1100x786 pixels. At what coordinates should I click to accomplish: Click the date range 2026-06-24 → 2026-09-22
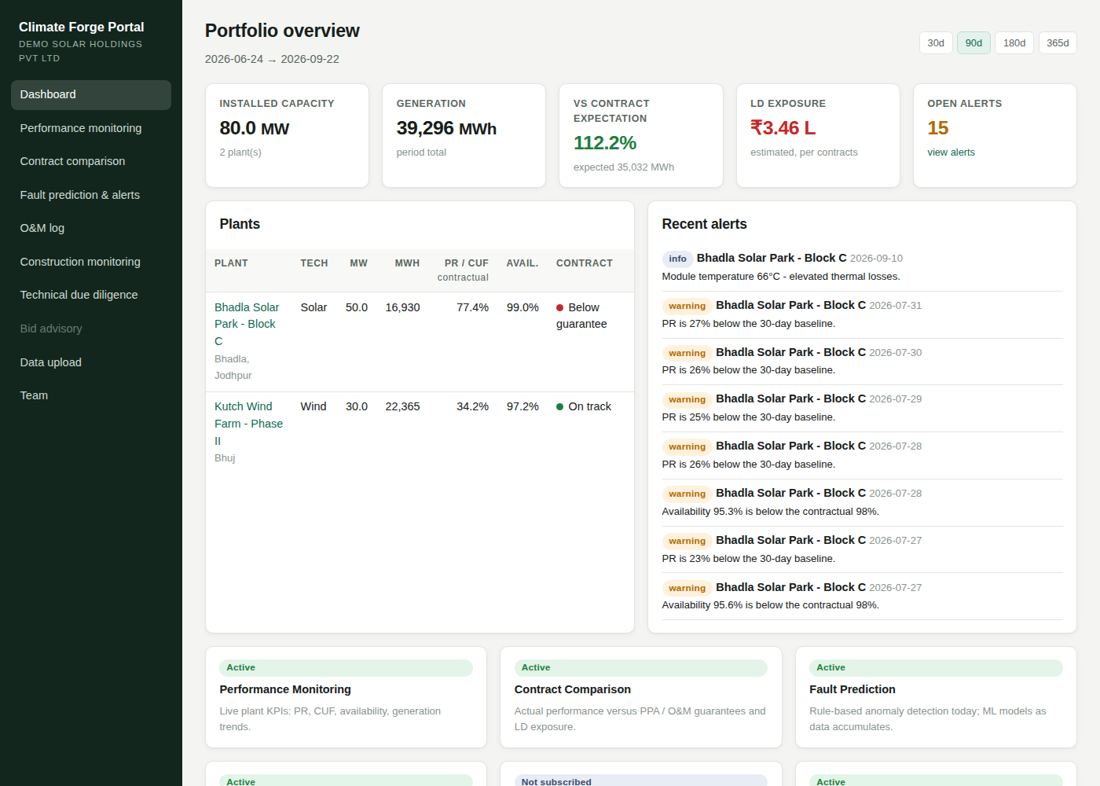[x=271, y=59]
